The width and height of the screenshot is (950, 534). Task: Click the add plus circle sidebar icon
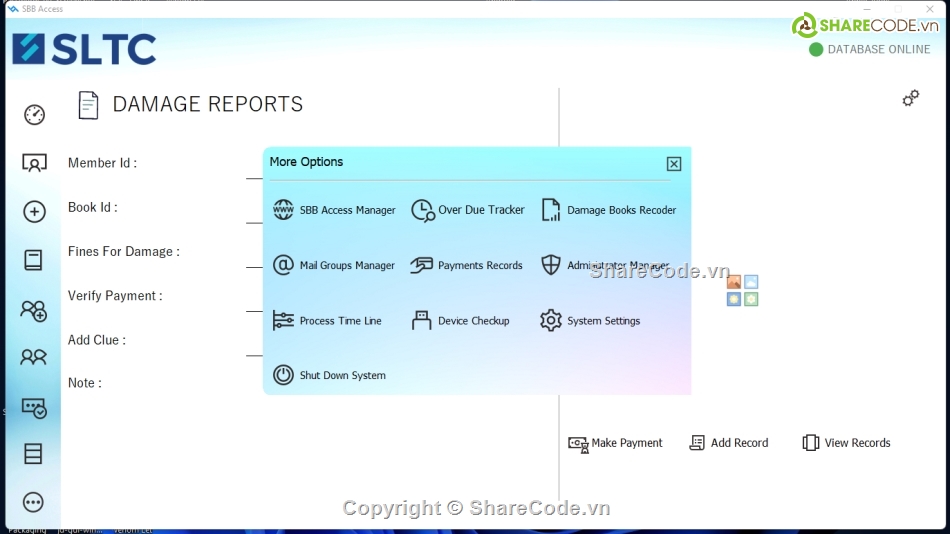(x=34, y=212)
